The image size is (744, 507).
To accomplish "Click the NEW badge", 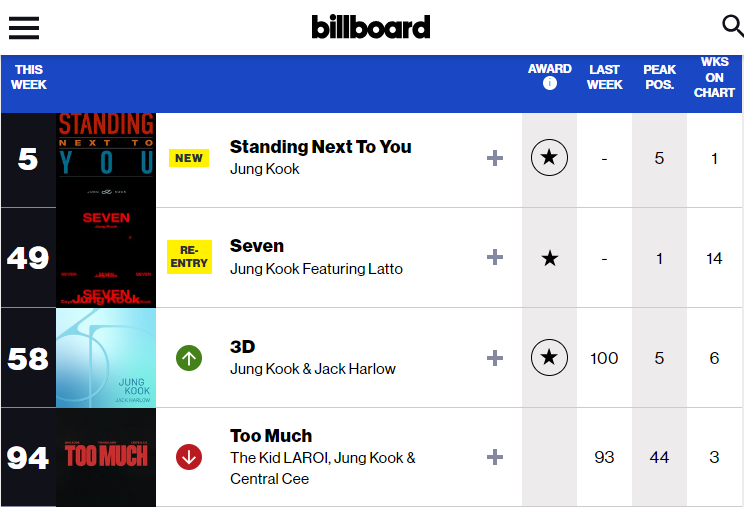I will click(x=189, y=158).
